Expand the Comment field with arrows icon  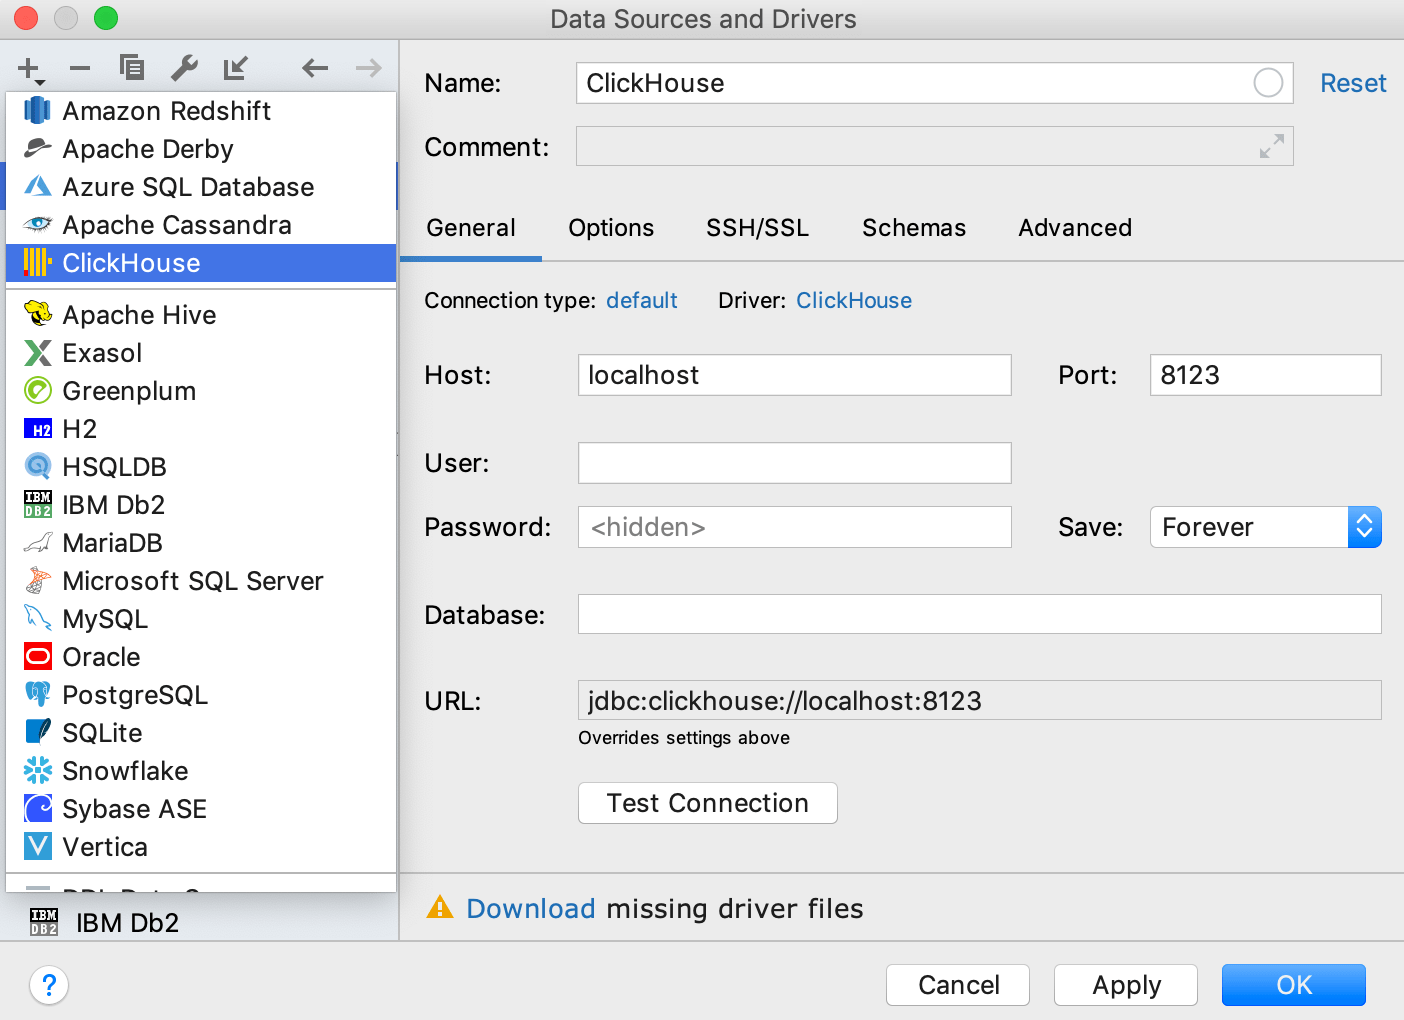click(x=1272, y=146)
